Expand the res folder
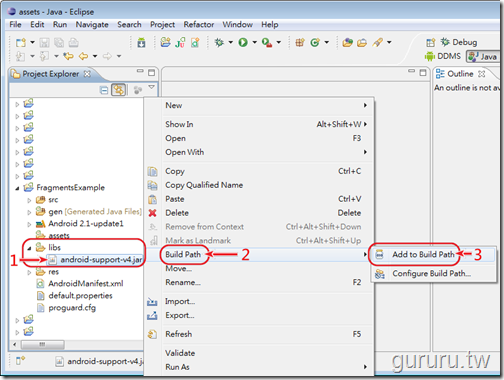This screenshot has width=504, height=380. [29, 272]
